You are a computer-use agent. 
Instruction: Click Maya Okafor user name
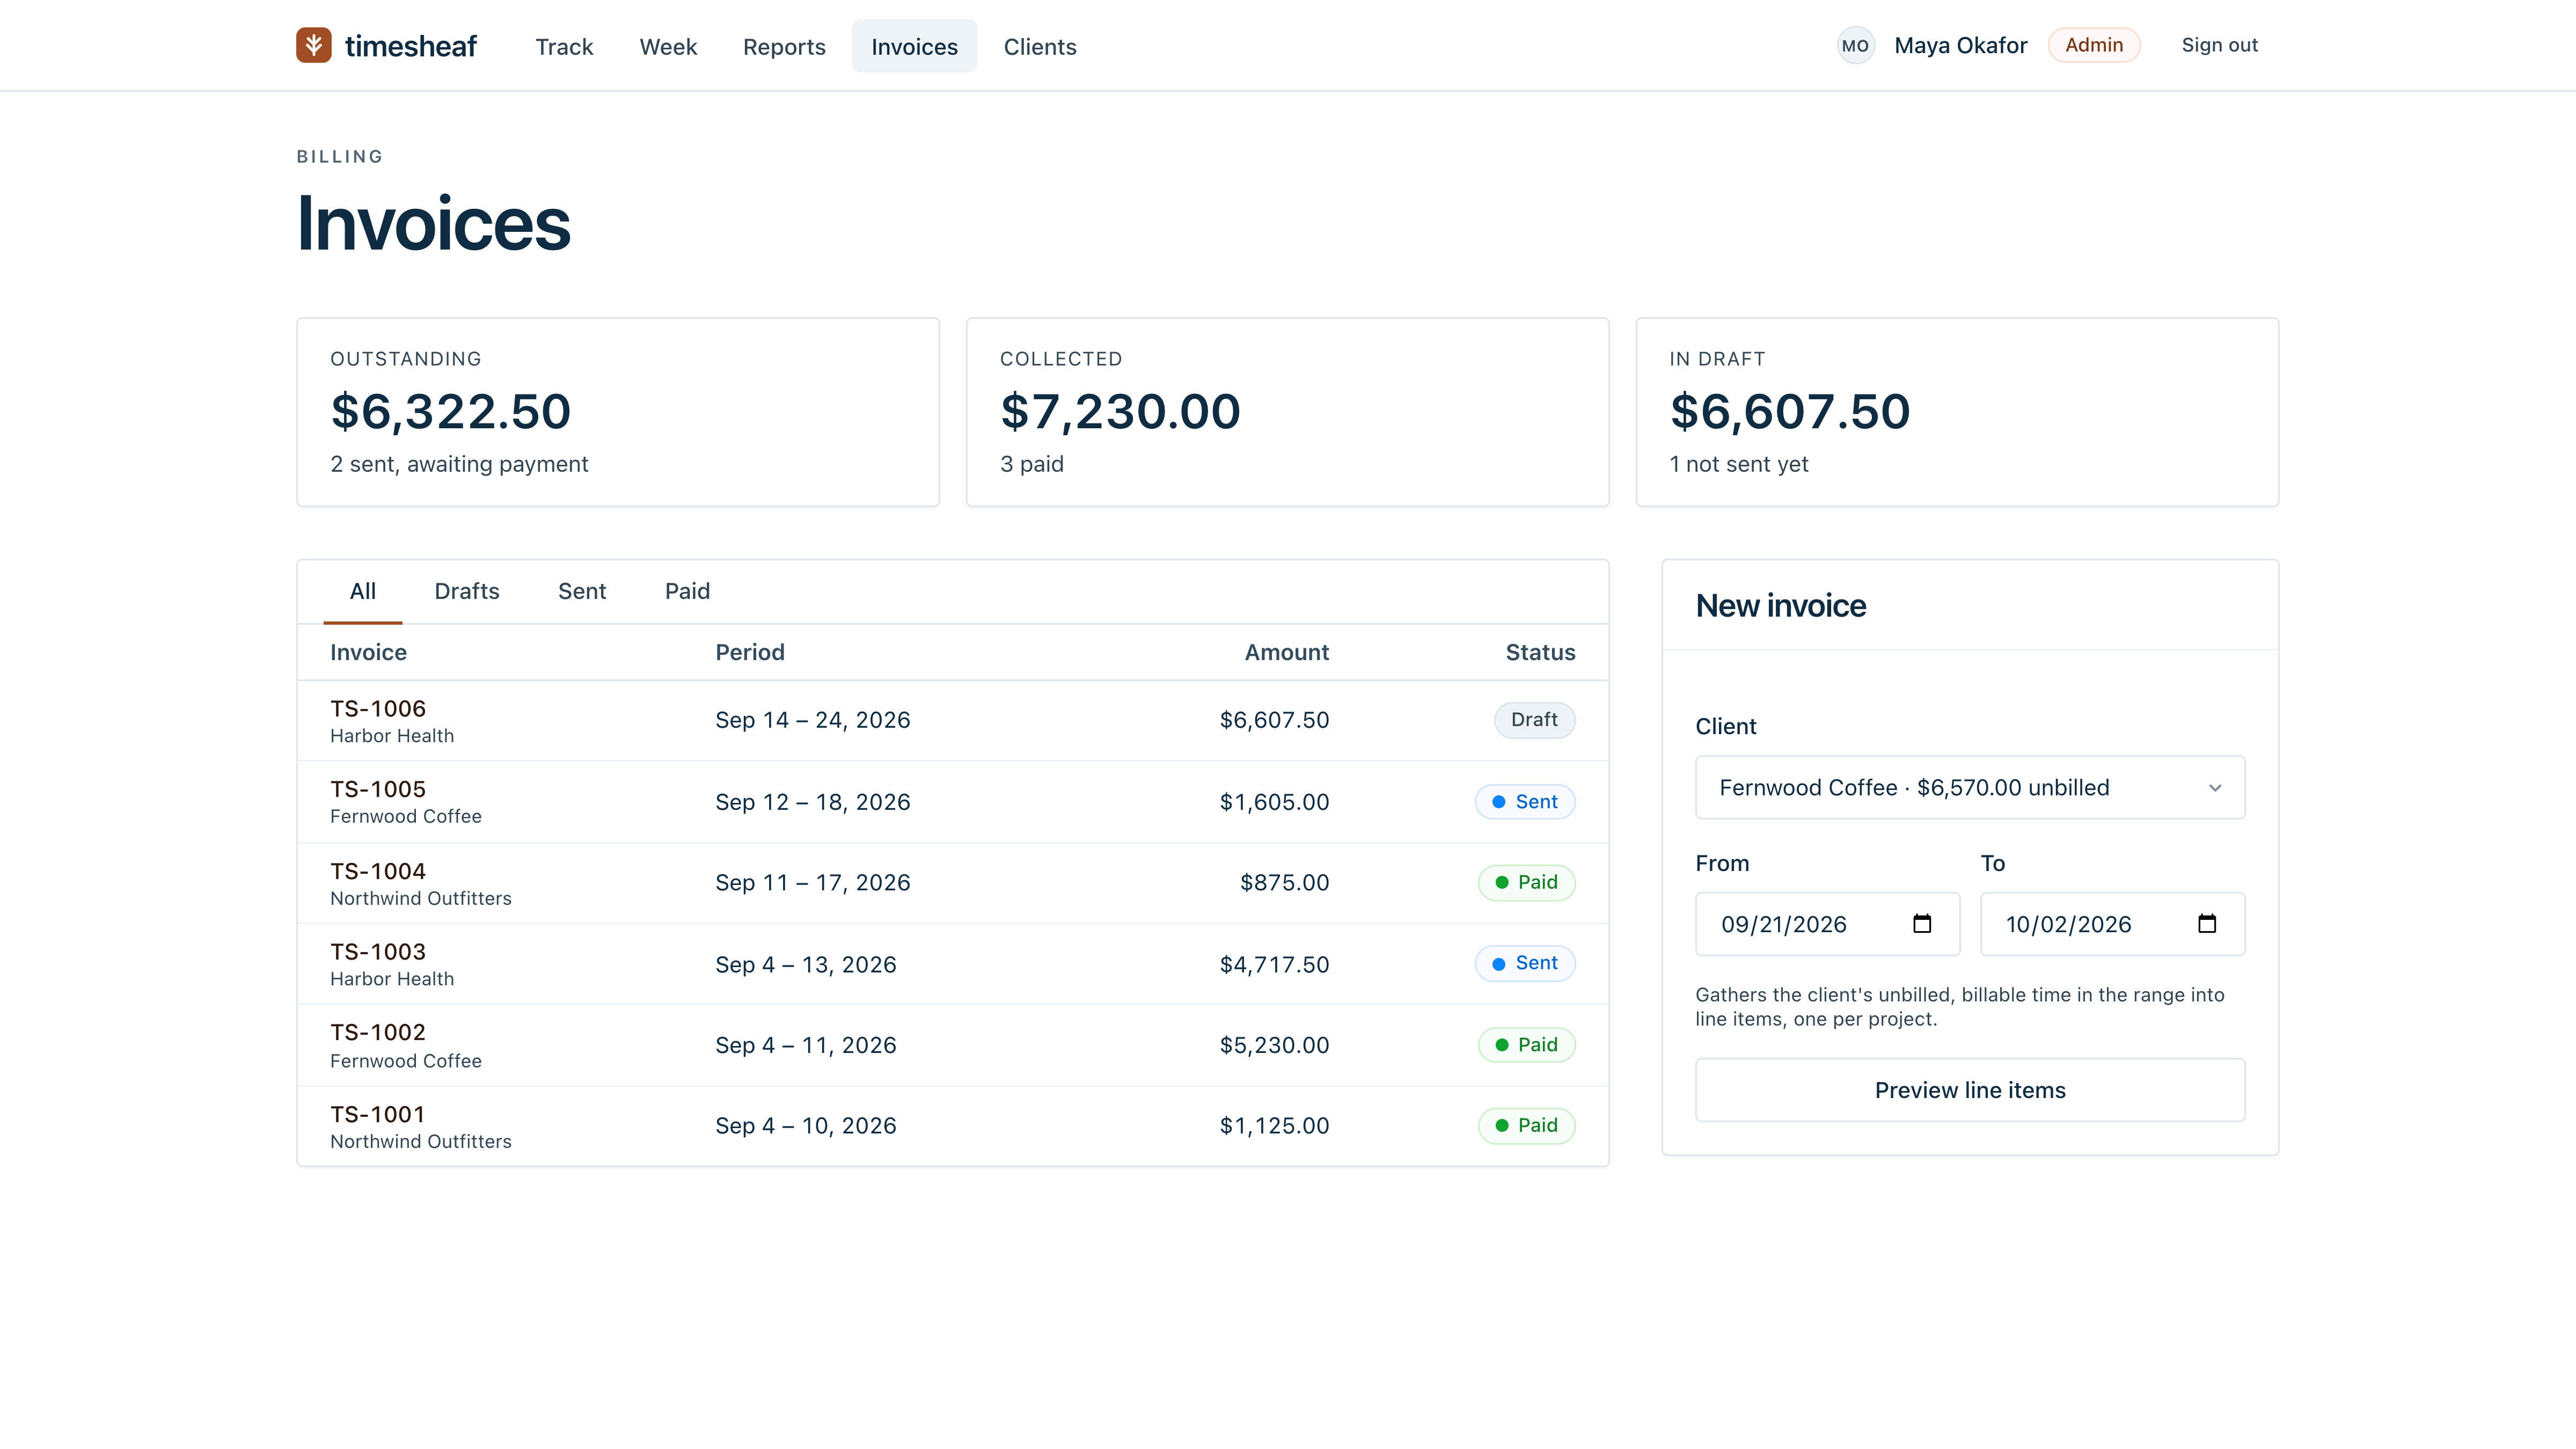click(x=1960, y=45)
